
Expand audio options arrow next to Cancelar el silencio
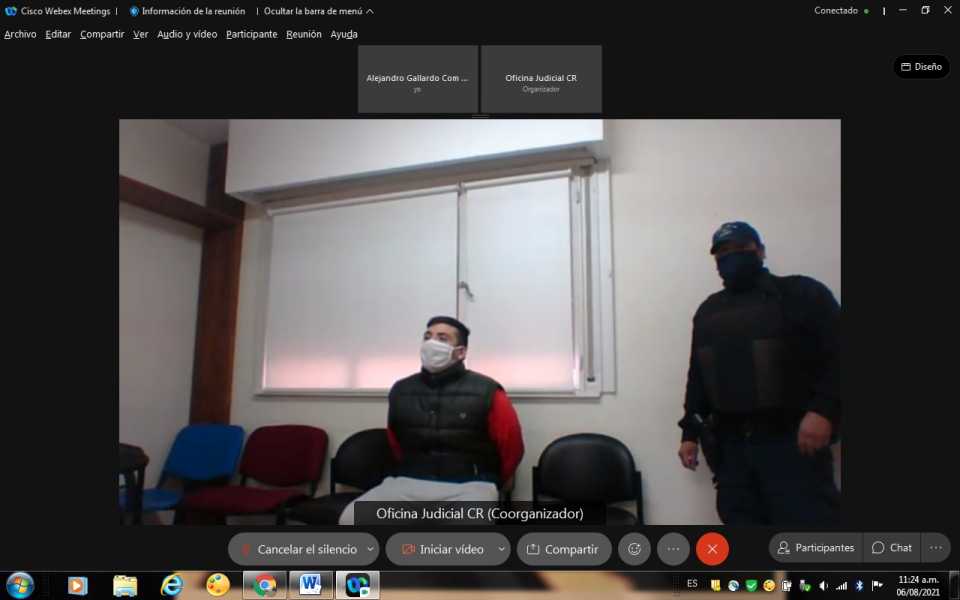coord(370,549)
